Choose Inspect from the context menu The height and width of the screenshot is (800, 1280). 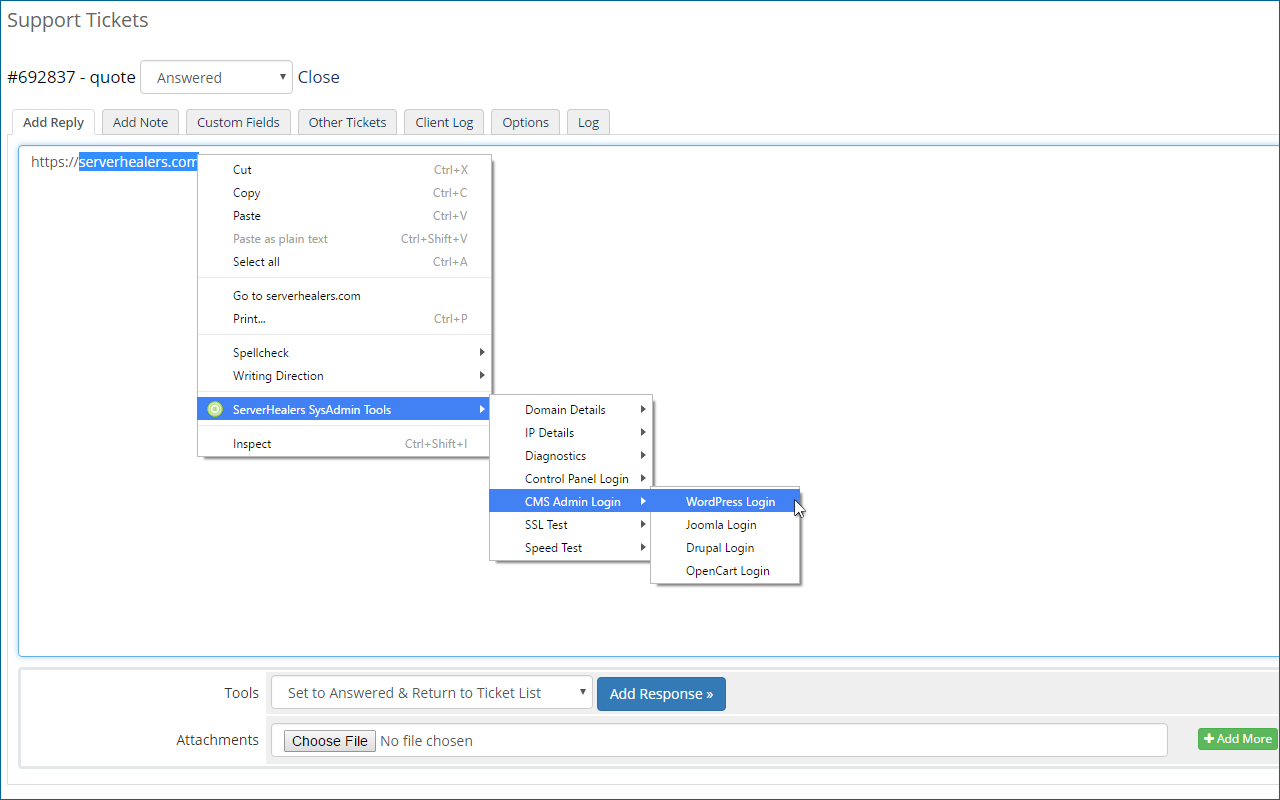coord(344,444)
